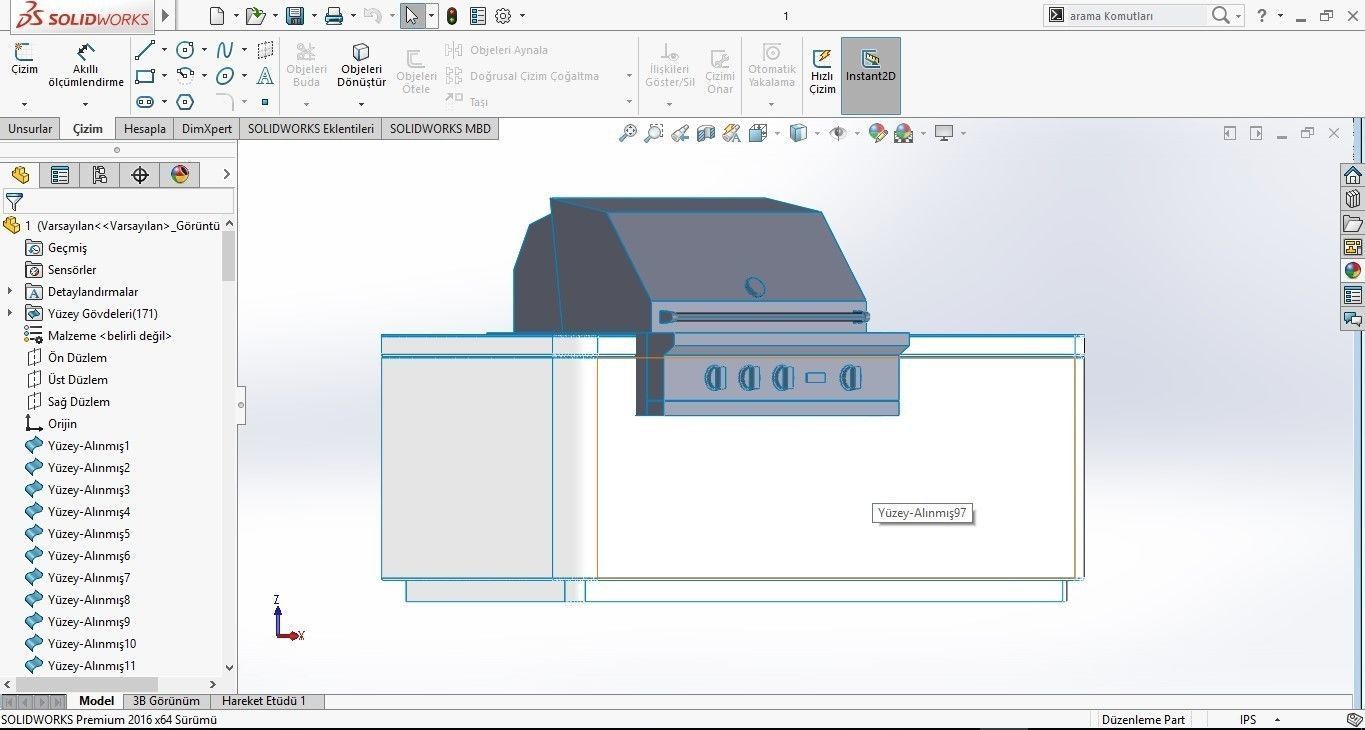Click the IPS unit system status entry
Screen dimensions: 1365x730
[x=1248, y=720]
